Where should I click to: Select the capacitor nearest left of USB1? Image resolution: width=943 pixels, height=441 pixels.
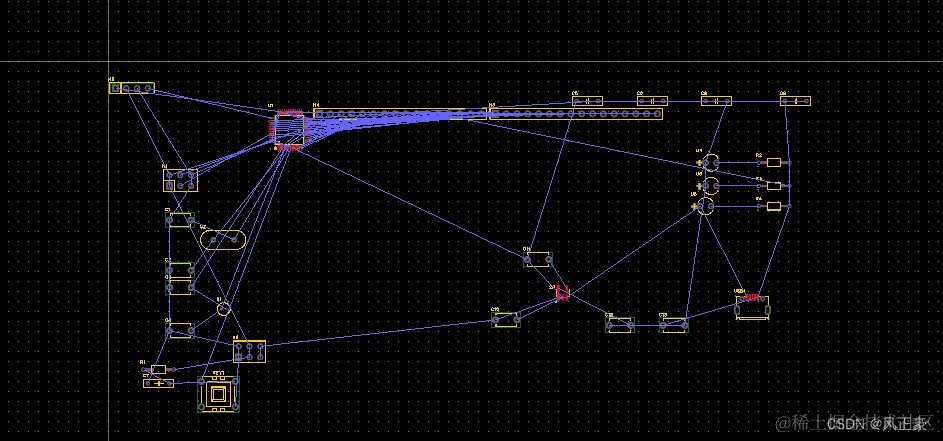[674, 325]
